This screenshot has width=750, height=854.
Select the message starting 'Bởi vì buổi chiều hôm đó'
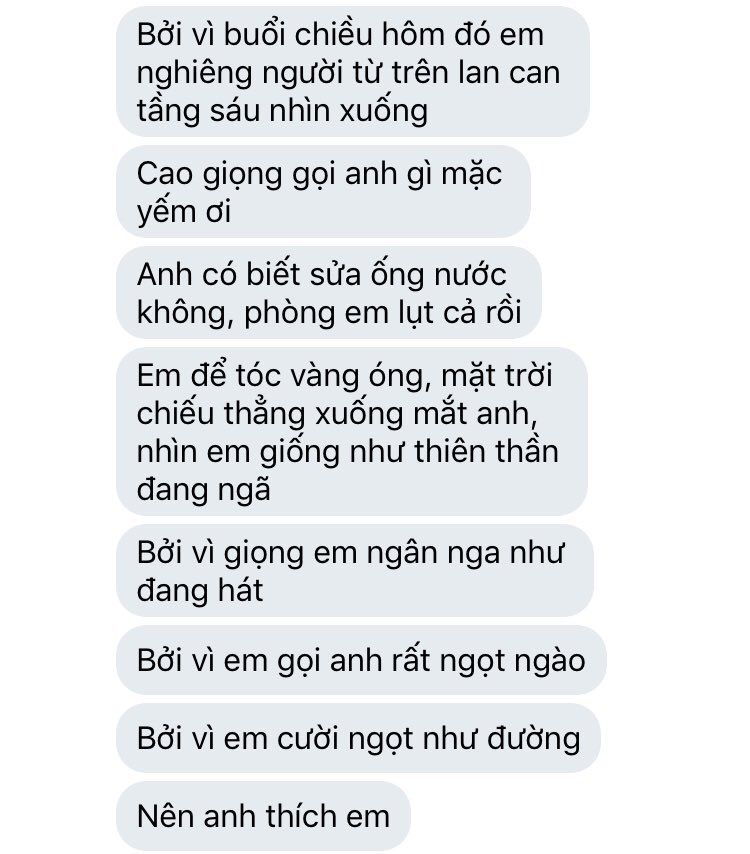tap(353, 71)
